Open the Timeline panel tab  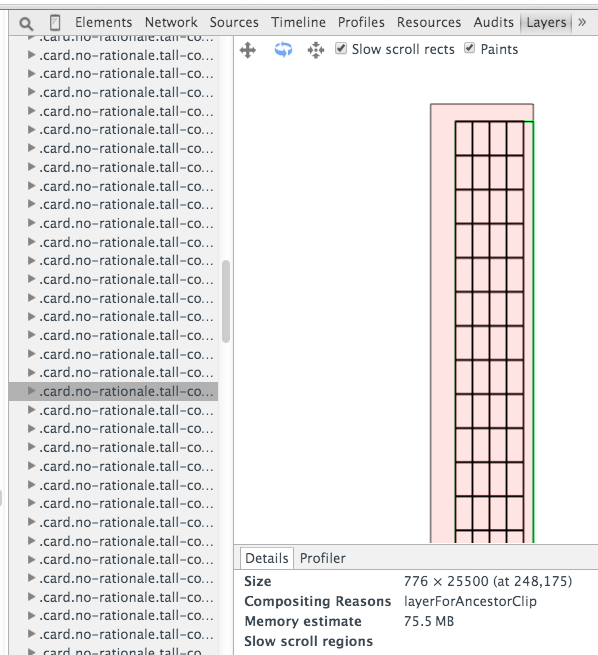pos(298,22)
